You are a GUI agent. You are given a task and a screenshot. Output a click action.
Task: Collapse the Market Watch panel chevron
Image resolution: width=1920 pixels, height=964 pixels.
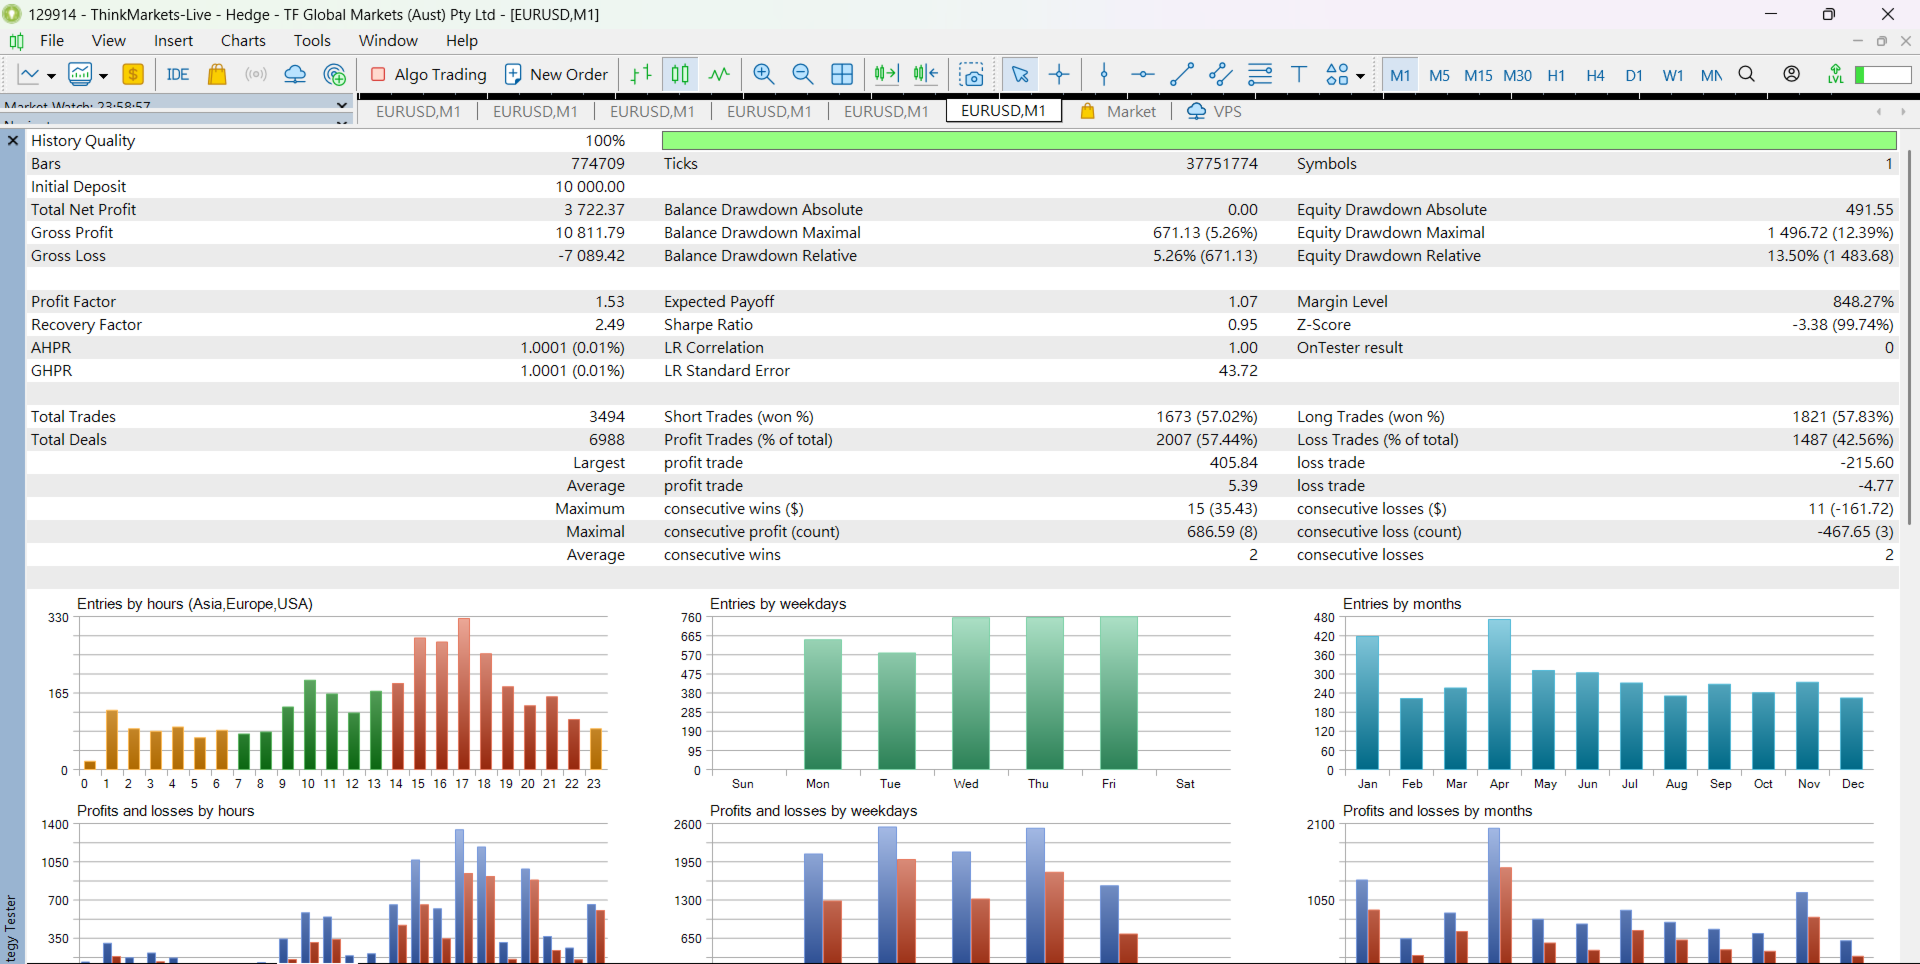pyautogui.click(x=342, y=104)
